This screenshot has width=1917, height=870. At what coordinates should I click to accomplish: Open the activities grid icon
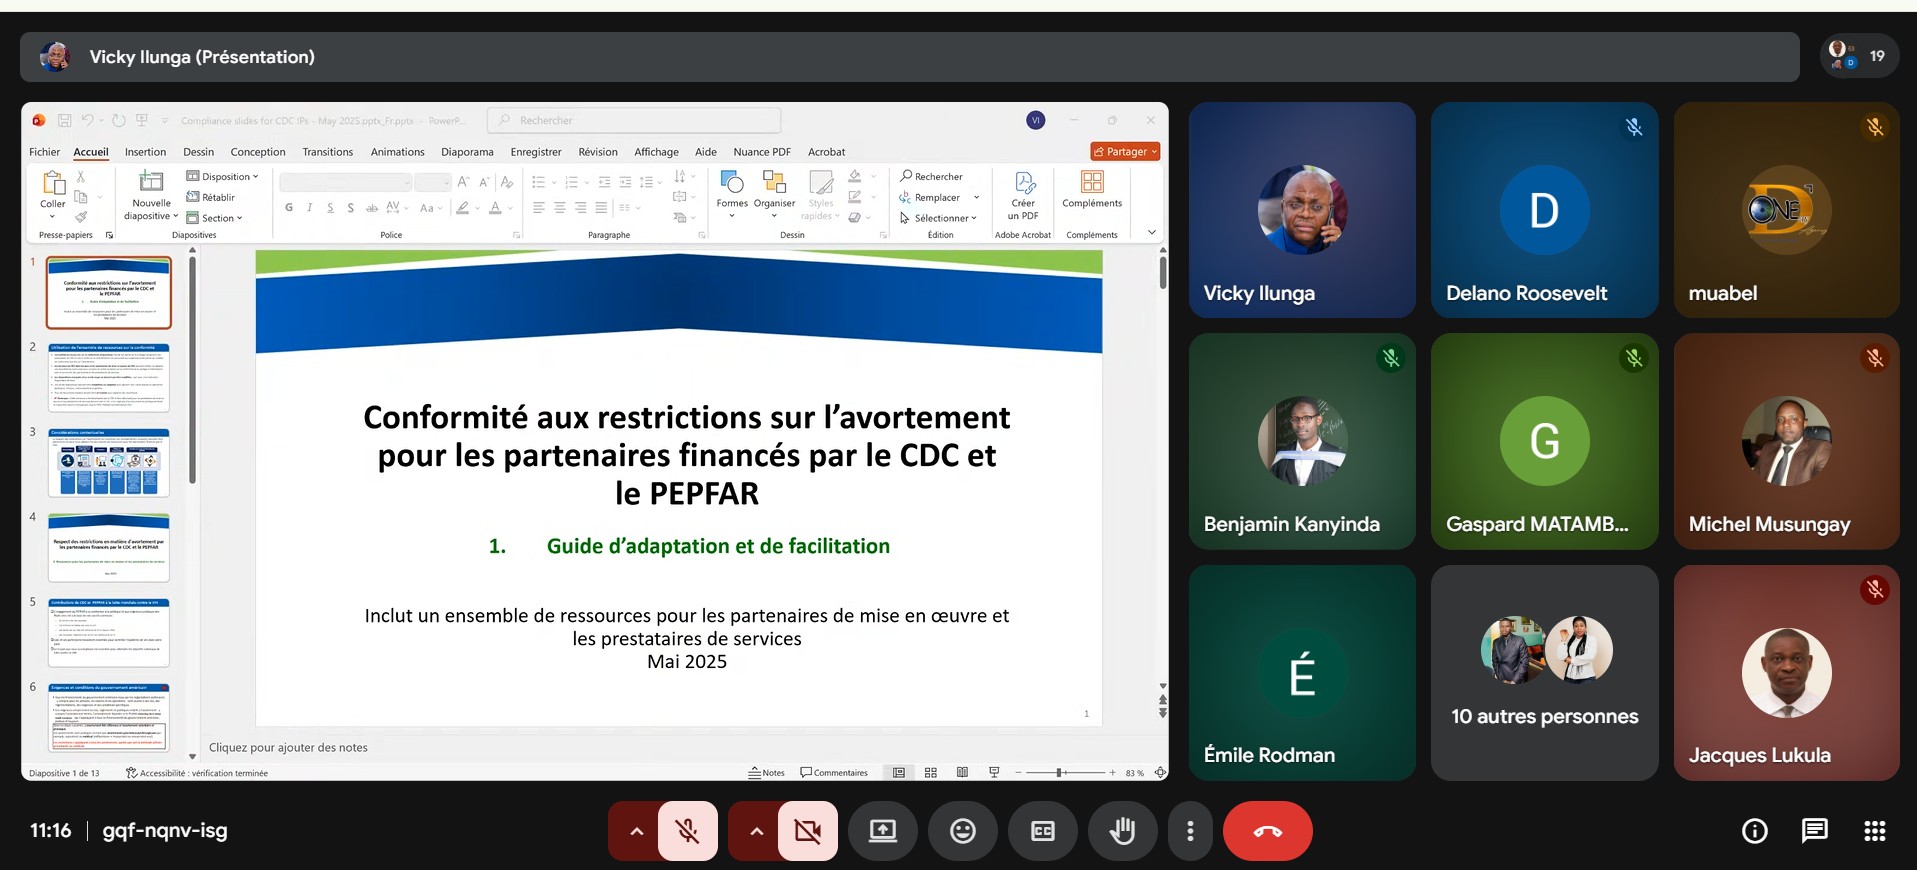click(1874, 831)
